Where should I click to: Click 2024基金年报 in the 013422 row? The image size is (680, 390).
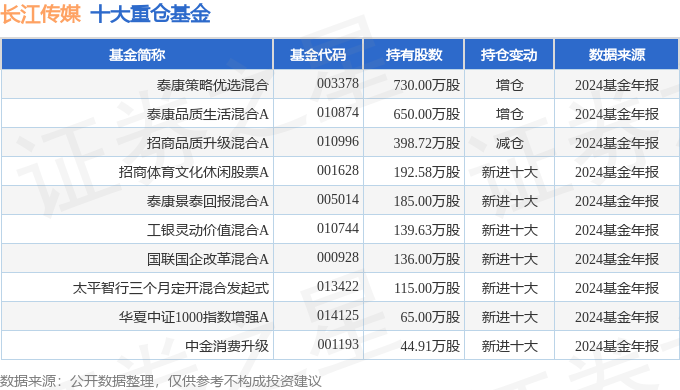tap(617, 288)
